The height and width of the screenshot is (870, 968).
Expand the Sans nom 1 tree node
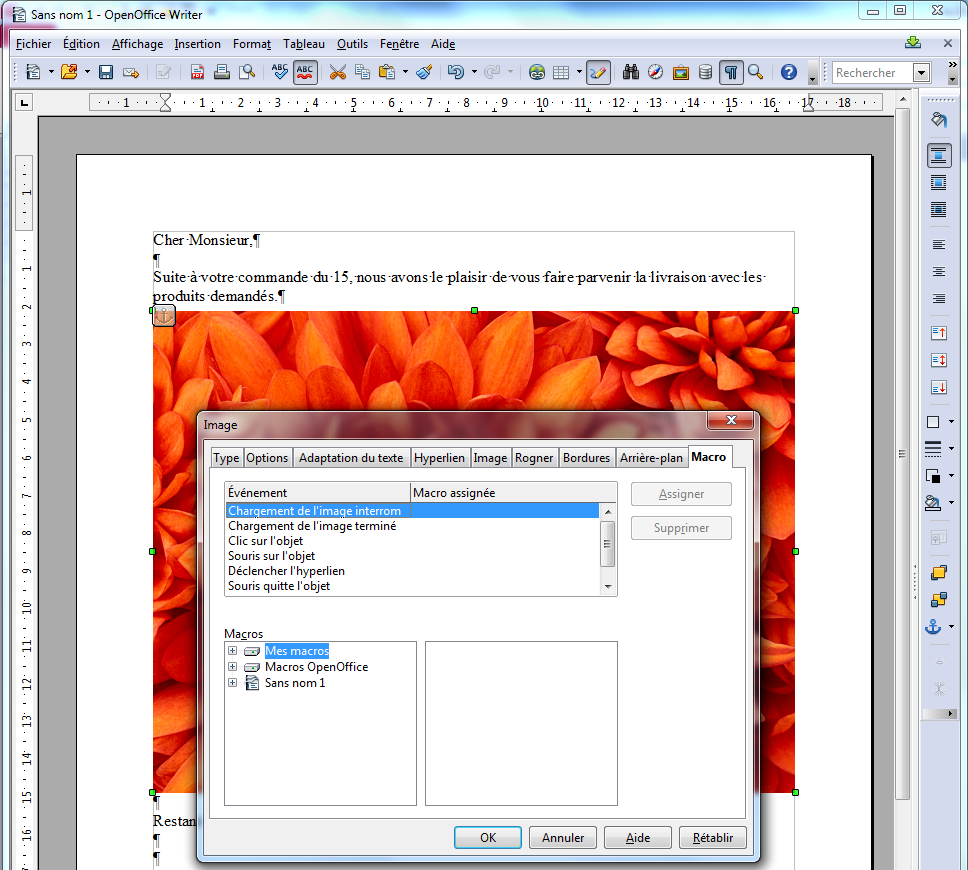233,682
